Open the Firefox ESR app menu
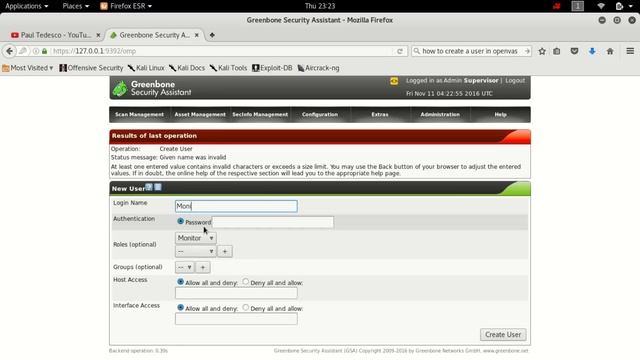This screenshot has height=360, width=640. click(x=126, y=6)
